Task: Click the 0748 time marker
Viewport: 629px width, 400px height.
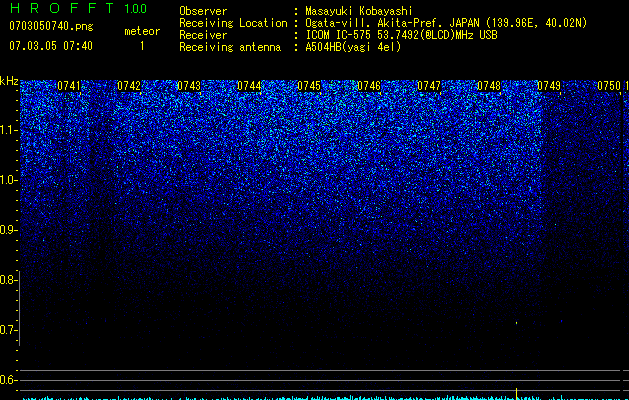Action: (x=489, y=86)
